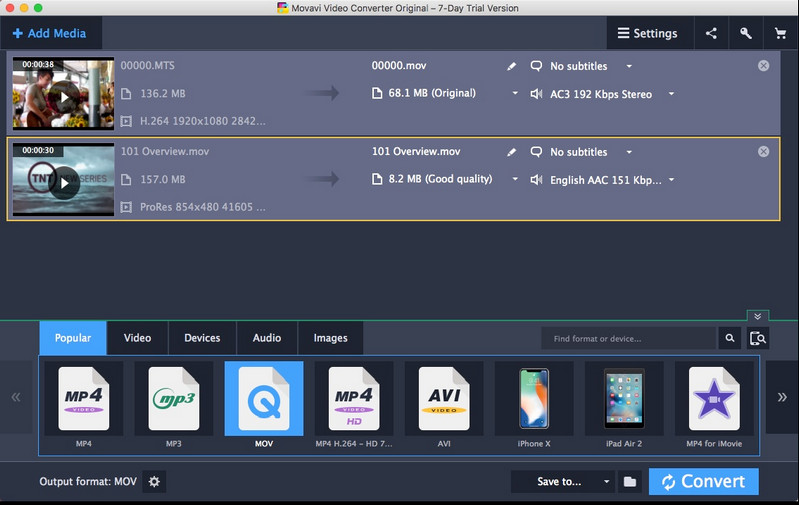The image size is (799, 505).
Task: Go to previous presets with left arrows
Action: pos(16,397)
